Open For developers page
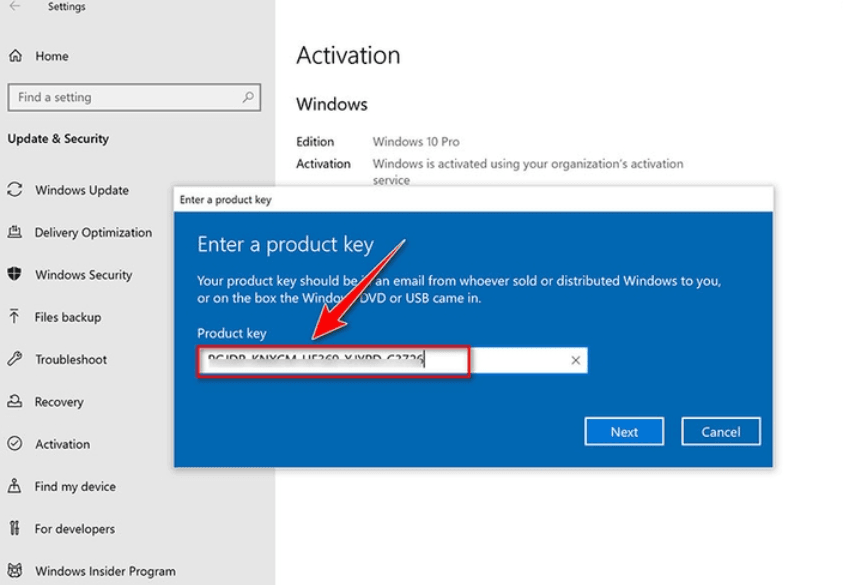 (75, 529)
